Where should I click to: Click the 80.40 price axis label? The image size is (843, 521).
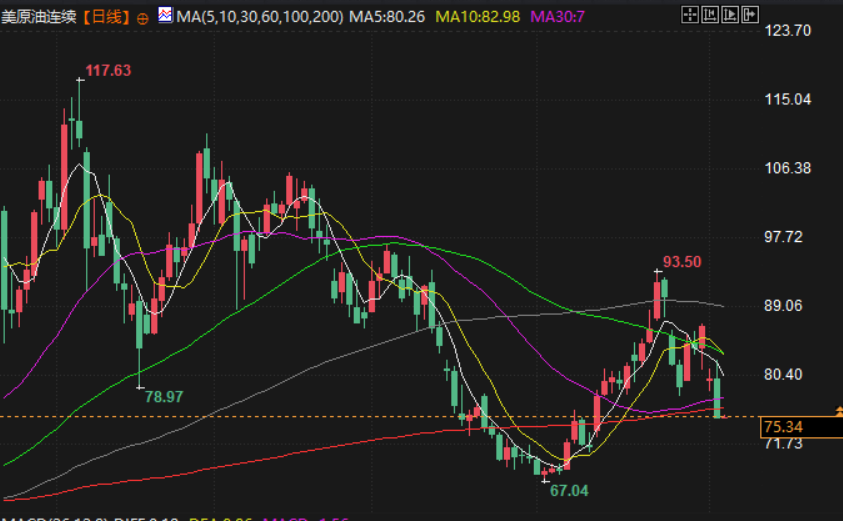point(783,374)
